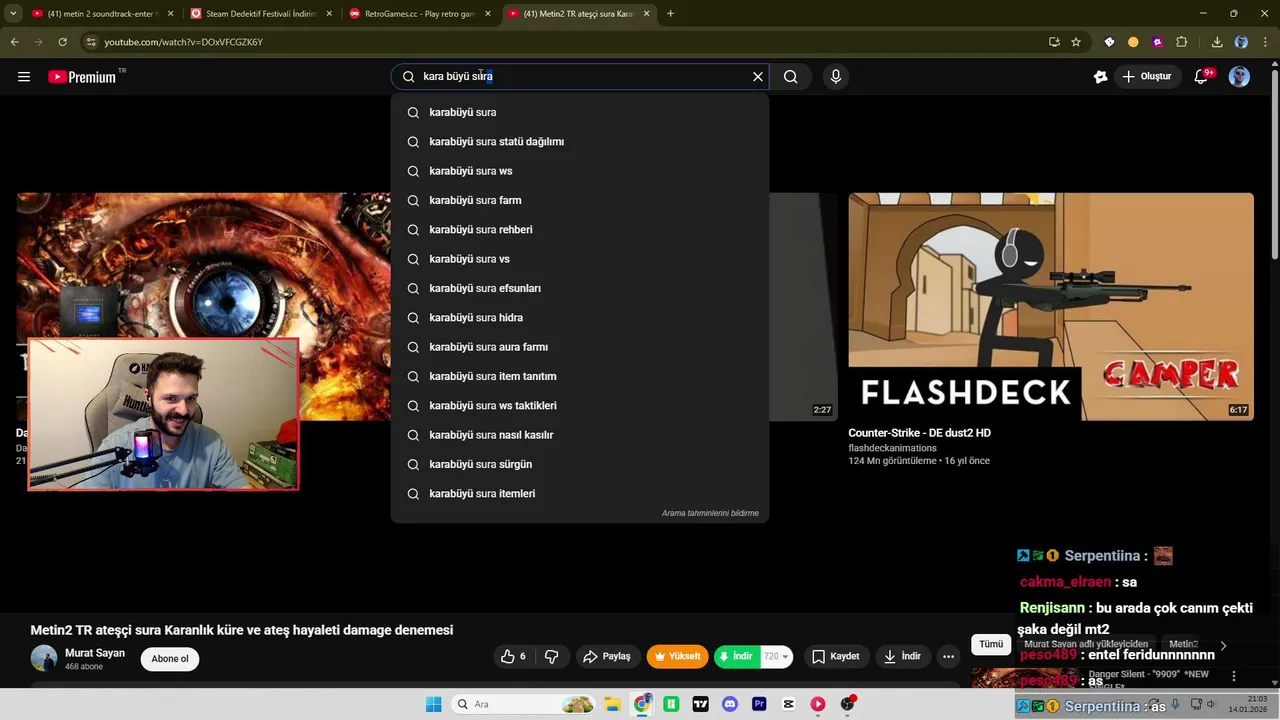
Task: Open Premiere Pro from the taskbar
Action: (x=759, y=704)
